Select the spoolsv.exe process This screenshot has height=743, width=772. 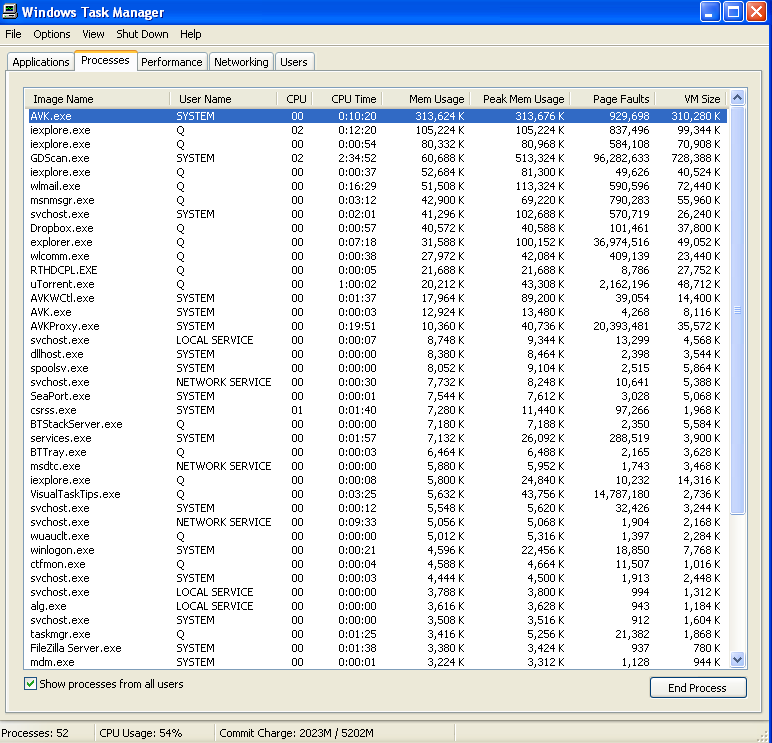pos(377,368)
